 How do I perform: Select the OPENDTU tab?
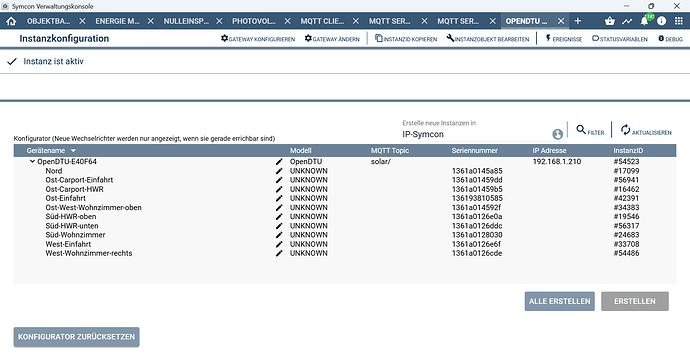[526, 21]
